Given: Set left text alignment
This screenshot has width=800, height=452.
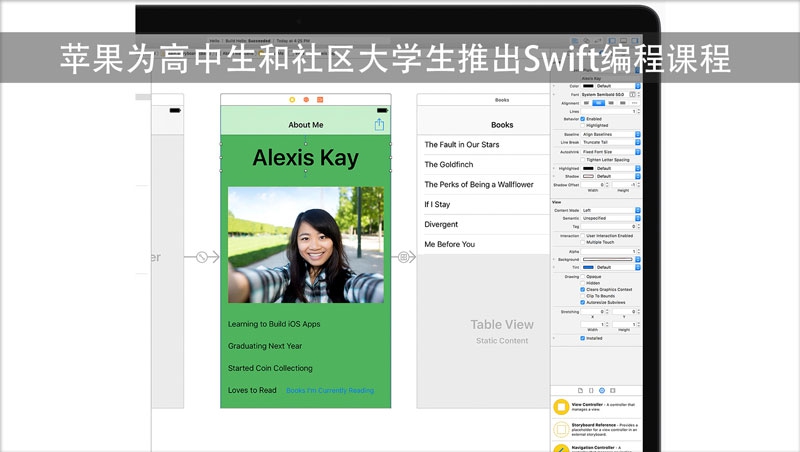Looking at the screenshot, I should pos(587,103).
